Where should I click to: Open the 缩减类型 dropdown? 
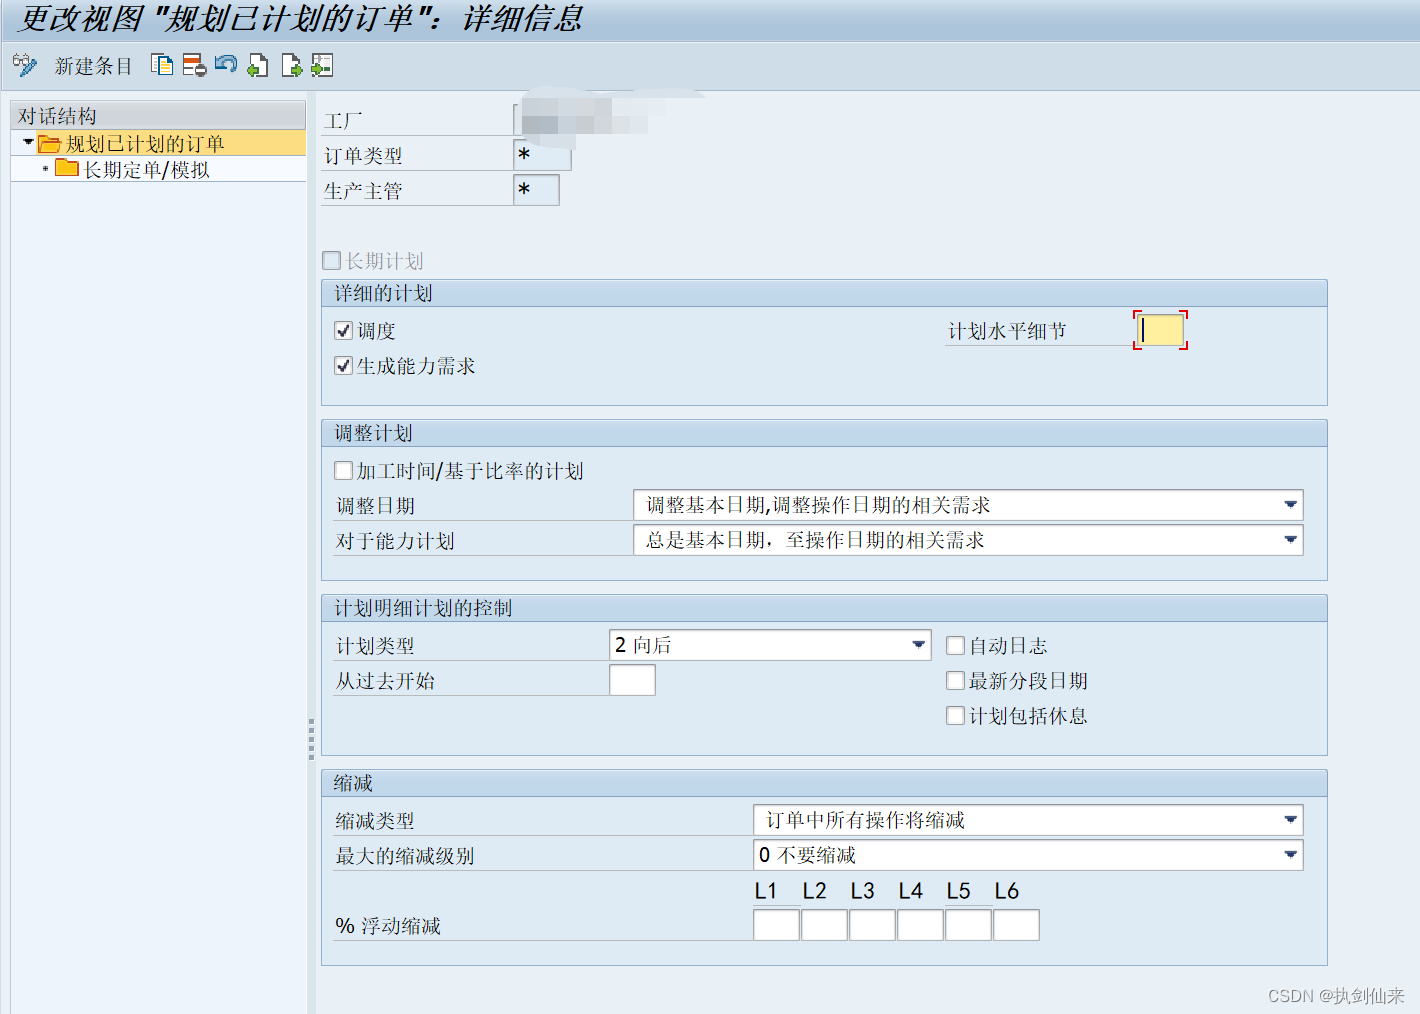(x=1290, y=820)
